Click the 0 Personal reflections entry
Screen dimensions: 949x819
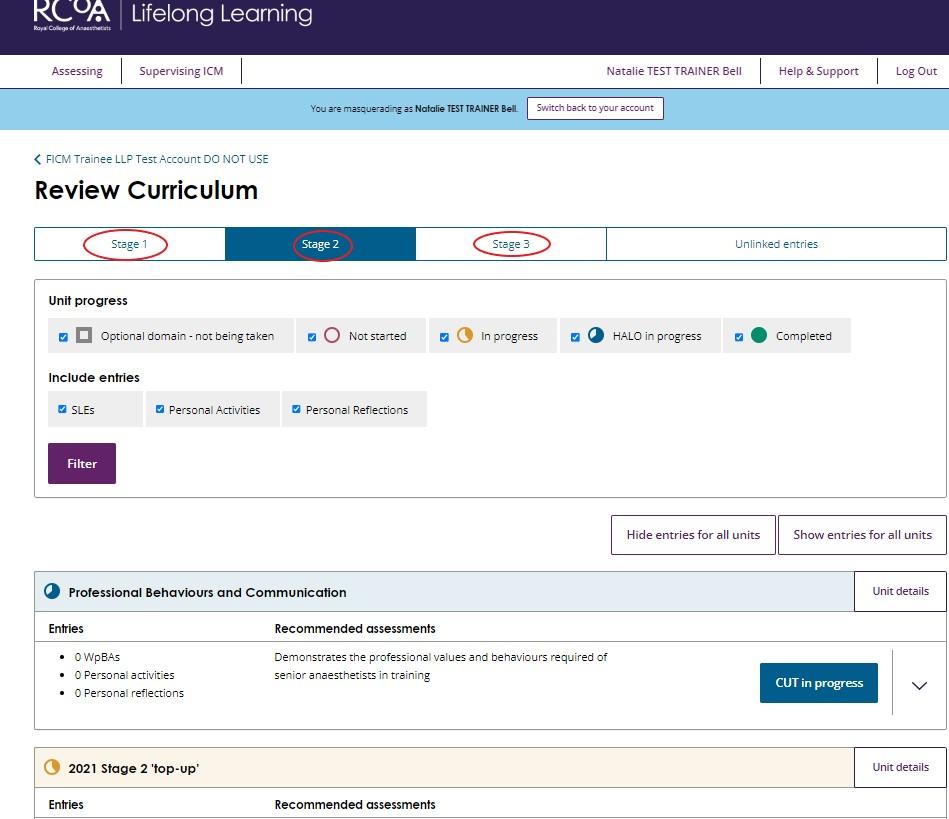click(x=130, y=693)
